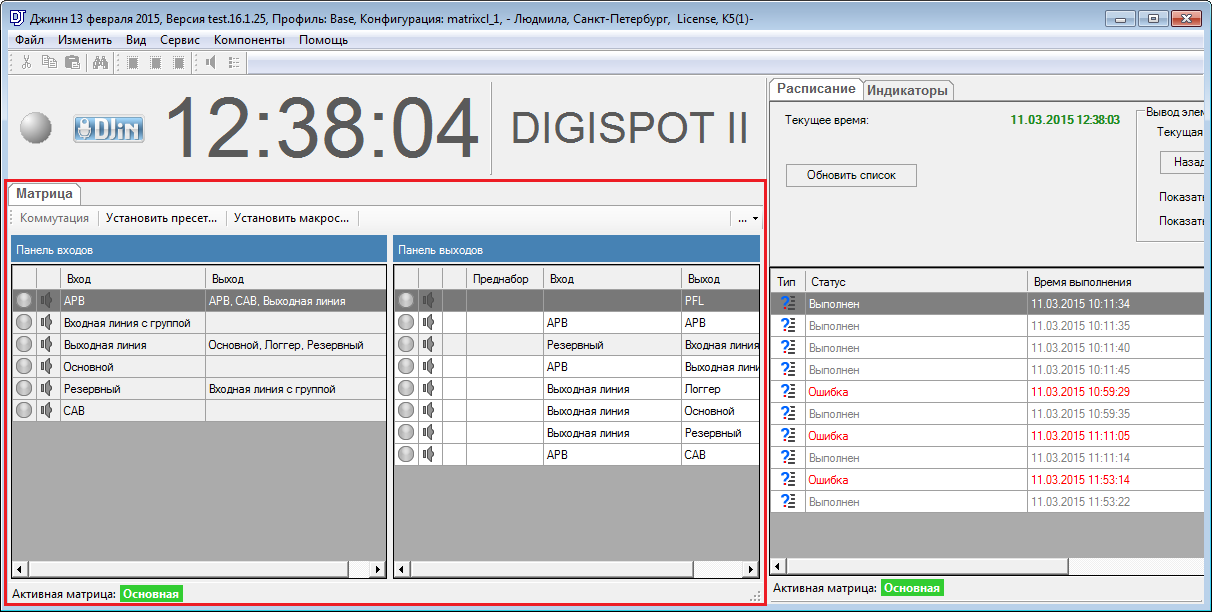The width and height of the screenshot is (1212, 612).
Task: Select the Матрица tab
Action: click(44, 193)
